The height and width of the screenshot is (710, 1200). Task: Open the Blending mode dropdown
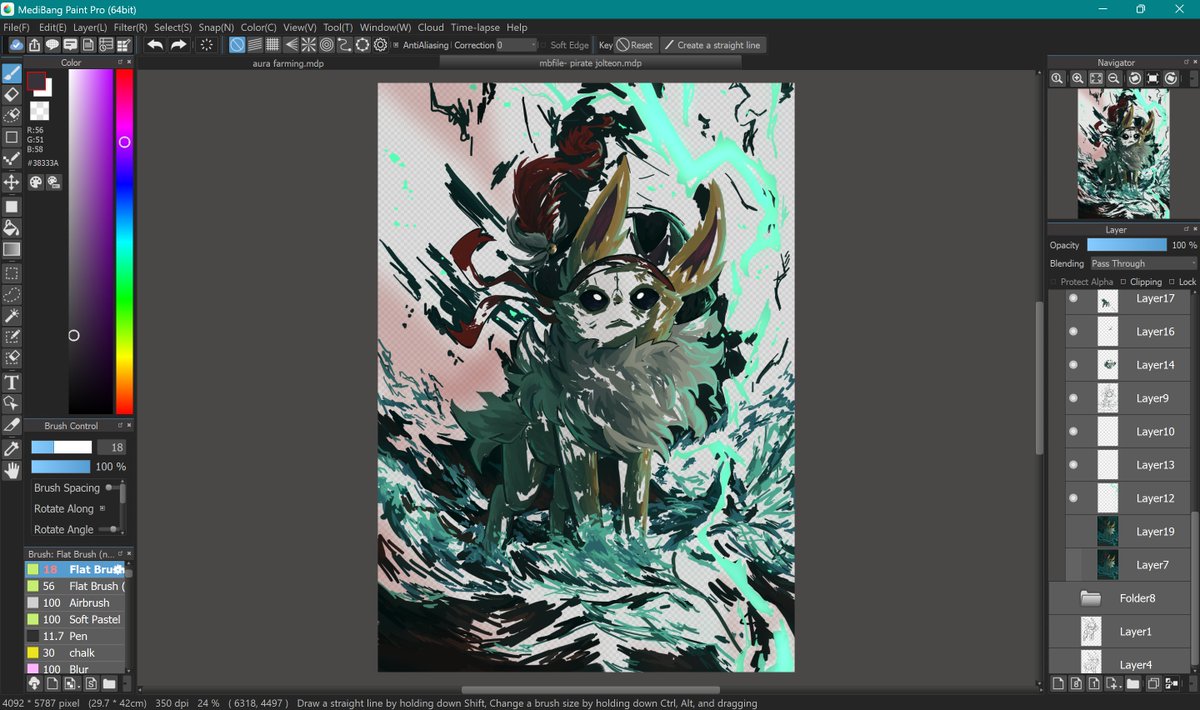coord(1143,263)
